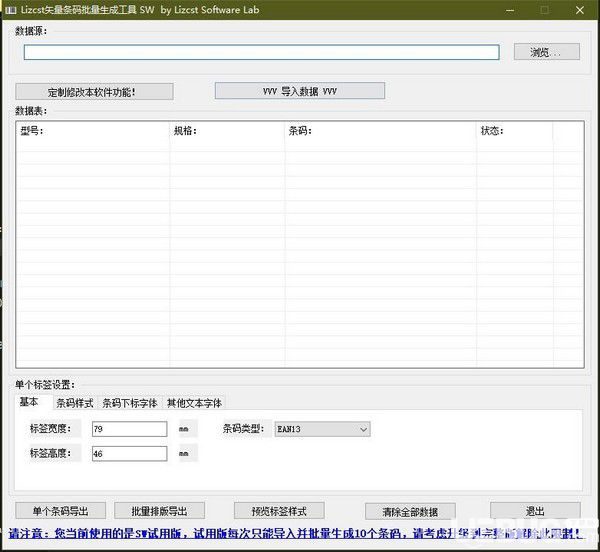Image resolution: width=600 pixels, height=552 pixels.
Task: Open the 条码样式 tab
Action: [75, 403]
